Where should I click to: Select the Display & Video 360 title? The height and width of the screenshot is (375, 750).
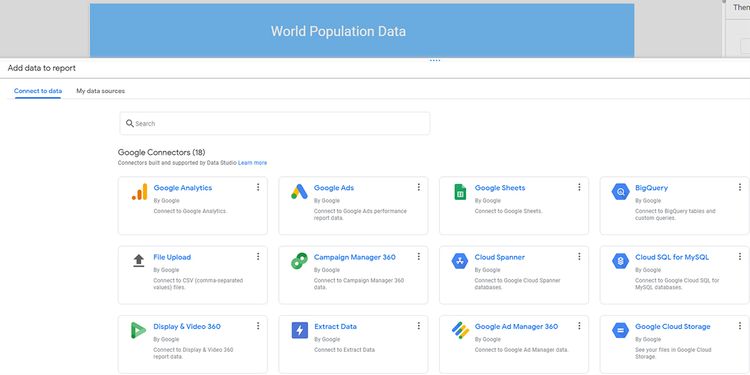187,327
